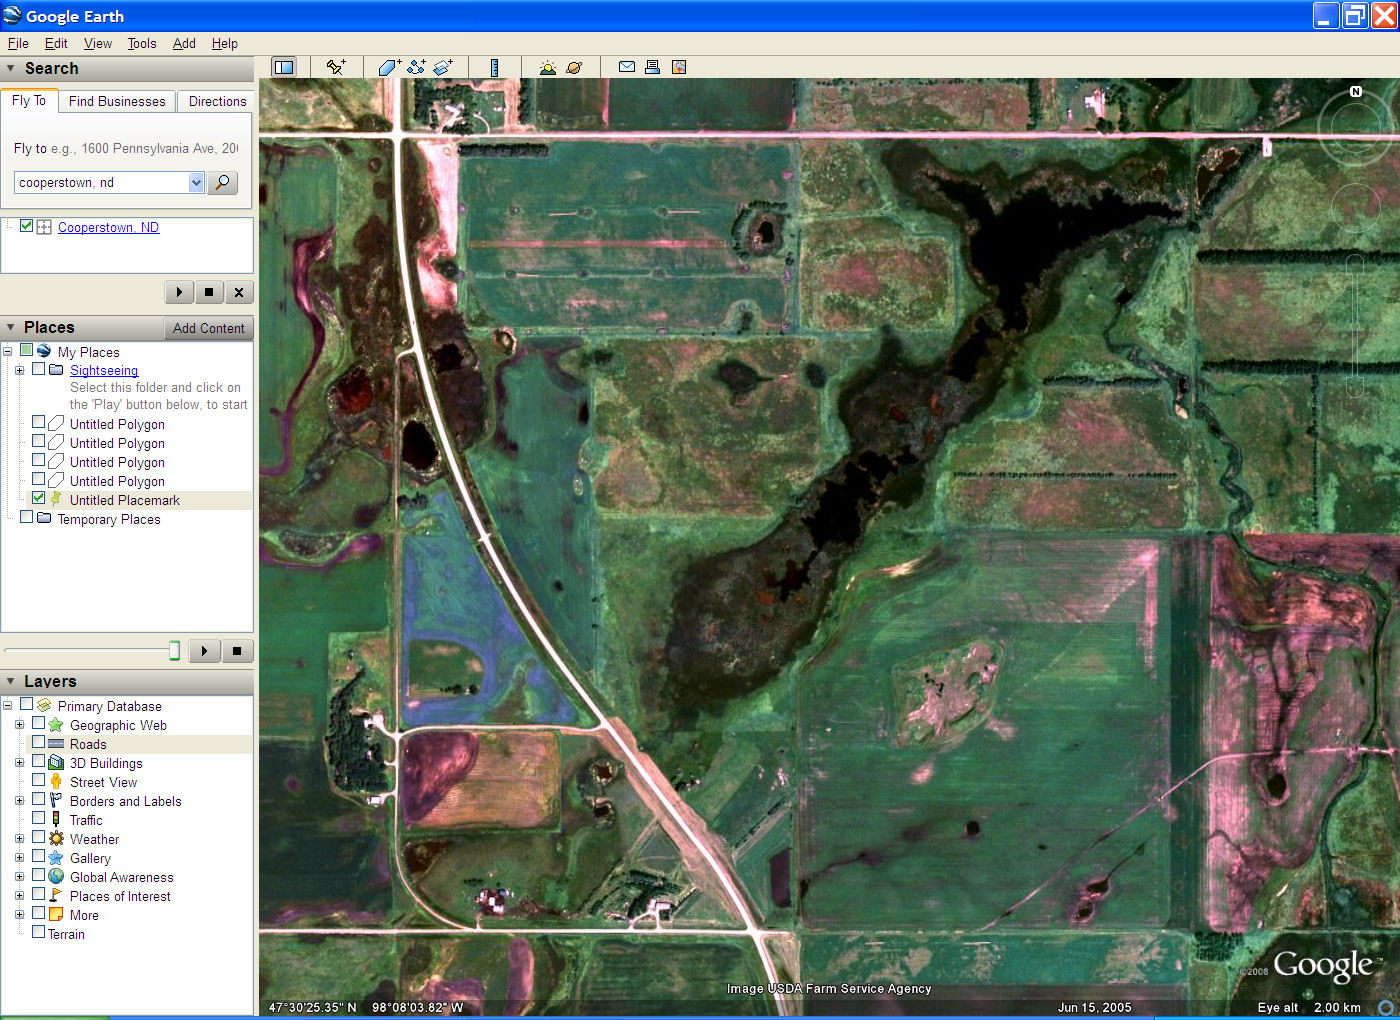This screenshot has width=1400, height=1020.
Task: Click the search magnifier button
Action: click(222, 182)
